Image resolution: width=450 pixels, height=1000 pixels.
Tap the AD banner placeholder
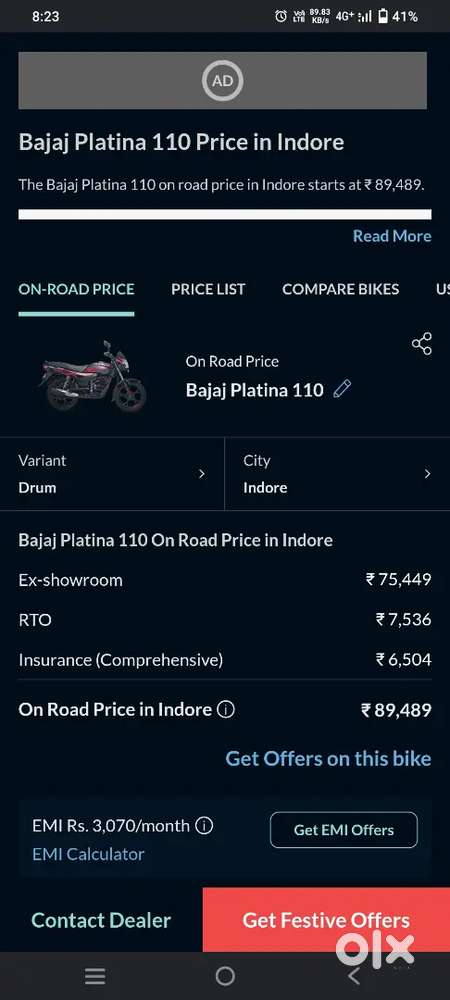tap(222, 81)
